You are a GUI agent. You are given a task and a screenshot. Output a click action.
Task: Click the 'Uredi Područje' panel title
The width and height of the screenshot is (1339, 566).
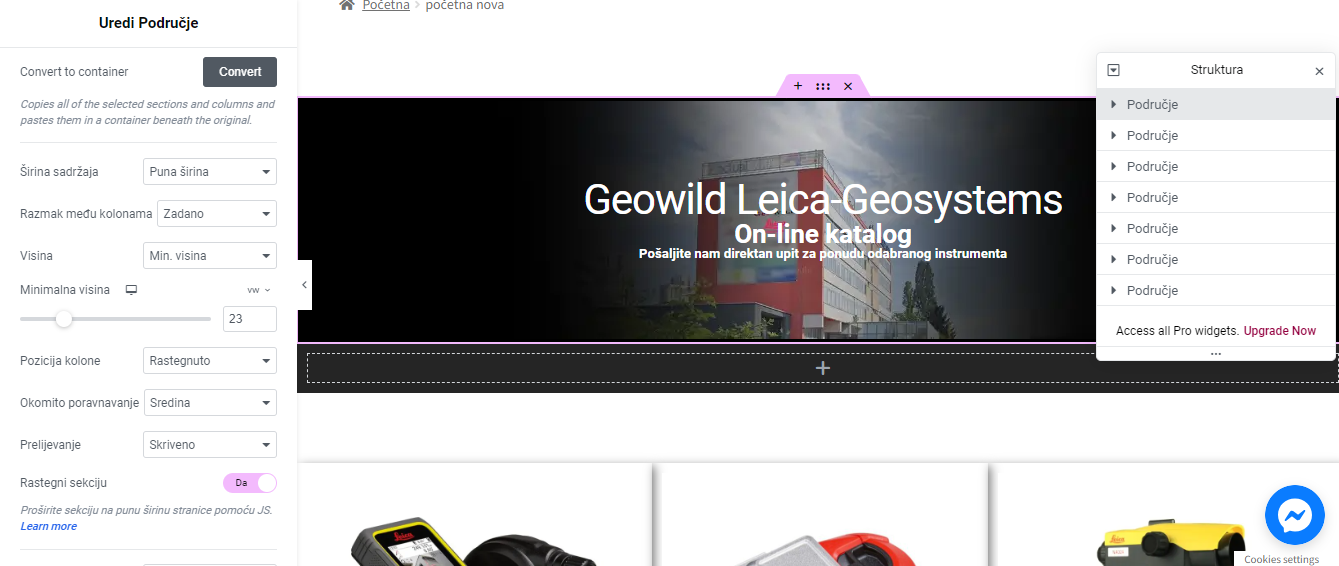tap(149, 23)
